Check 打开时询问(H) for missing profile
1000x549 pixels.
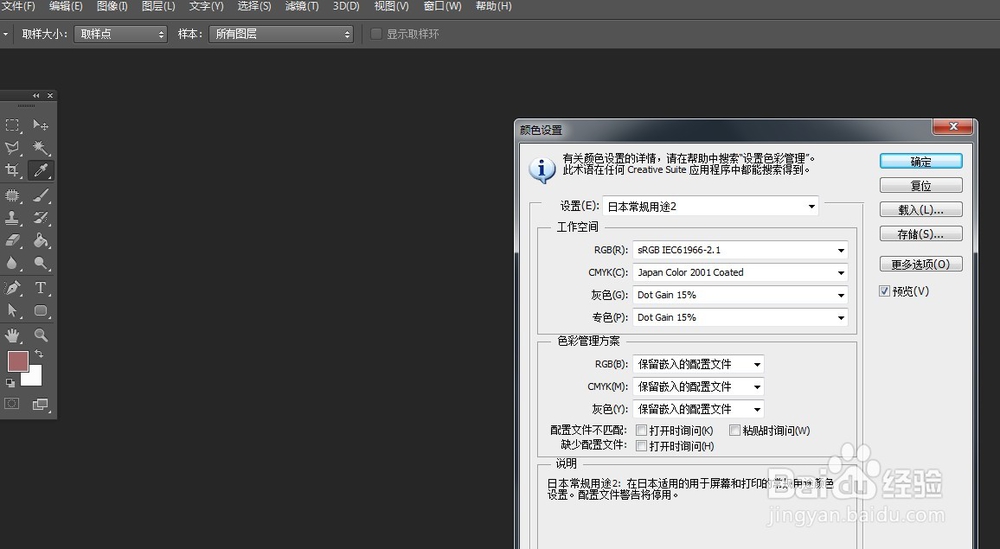(x=642, y=446)
